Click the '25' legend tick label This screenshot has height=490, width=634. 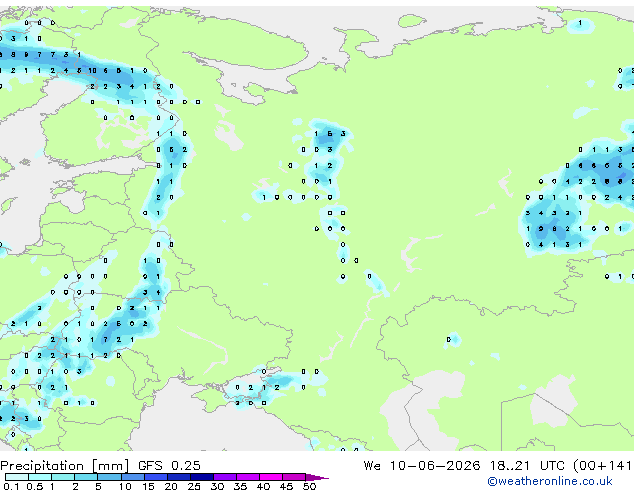click(194, 486)
